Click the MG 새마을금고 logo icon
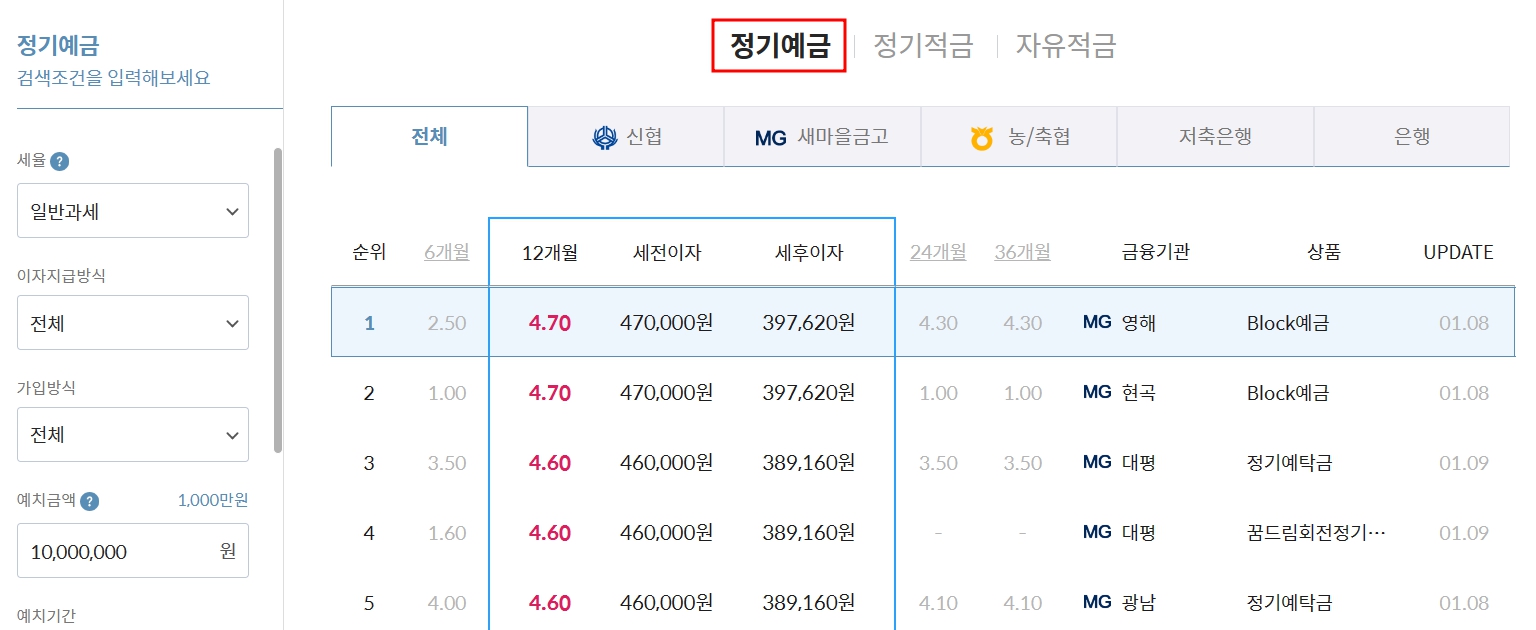Screen dimensions: 1536x630 point(770,136)
